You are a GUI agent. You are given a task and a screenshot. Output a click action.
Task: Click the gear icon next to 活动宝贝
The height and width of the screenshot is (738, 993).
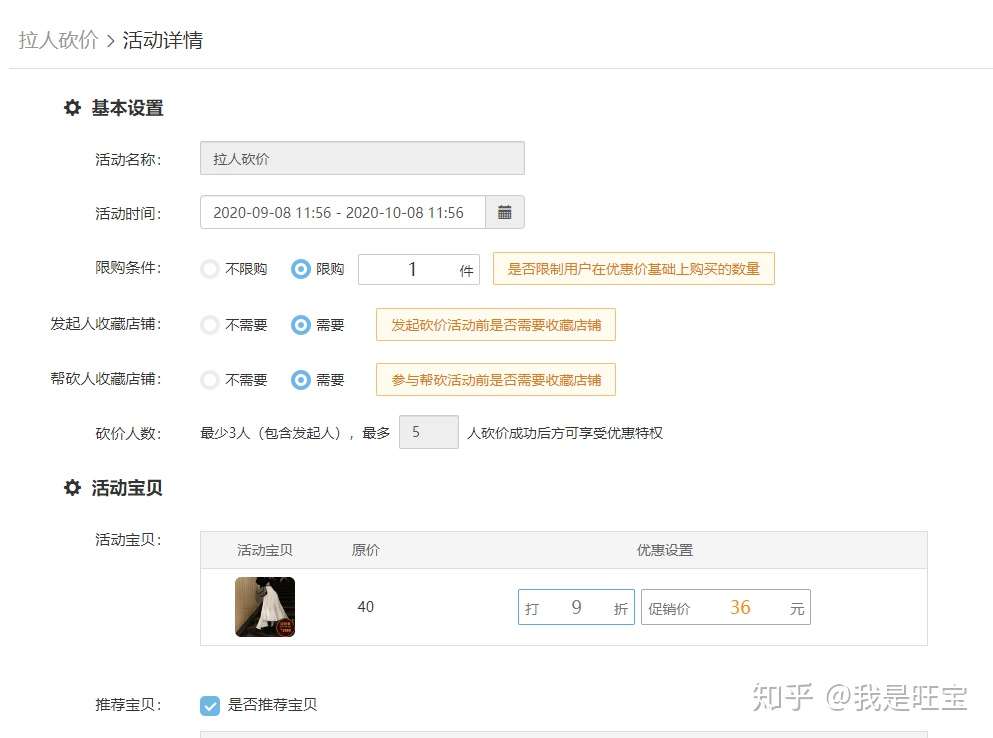point(72,488)
